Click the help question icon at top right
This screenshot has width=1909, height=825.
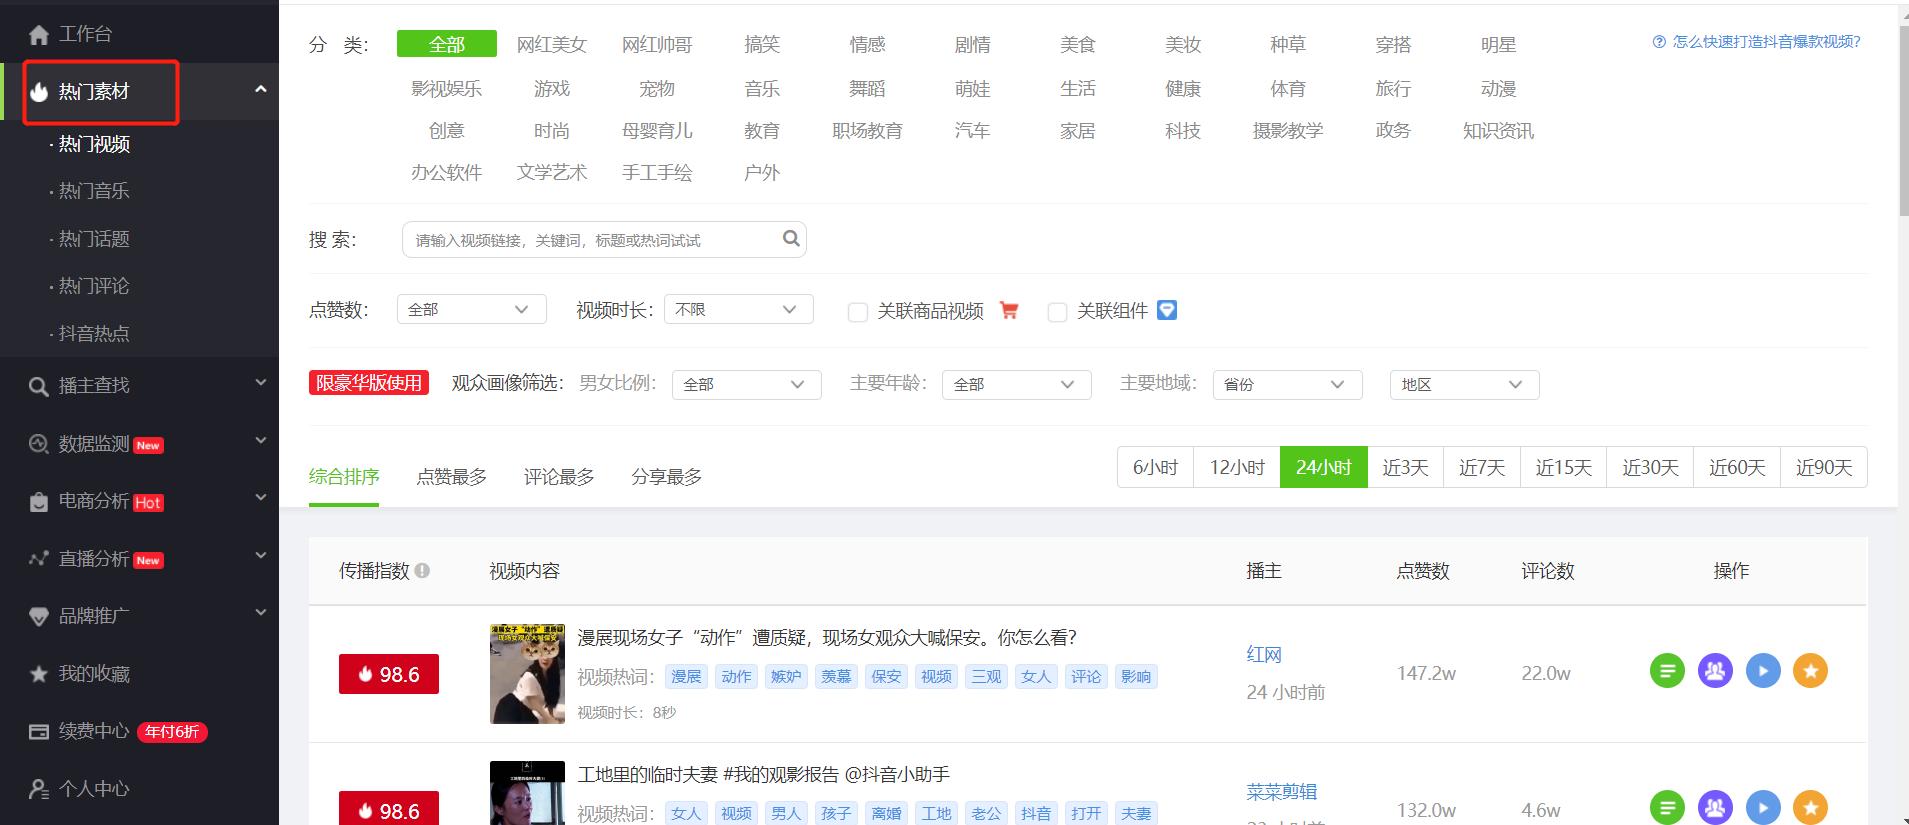click(1660, 42)
